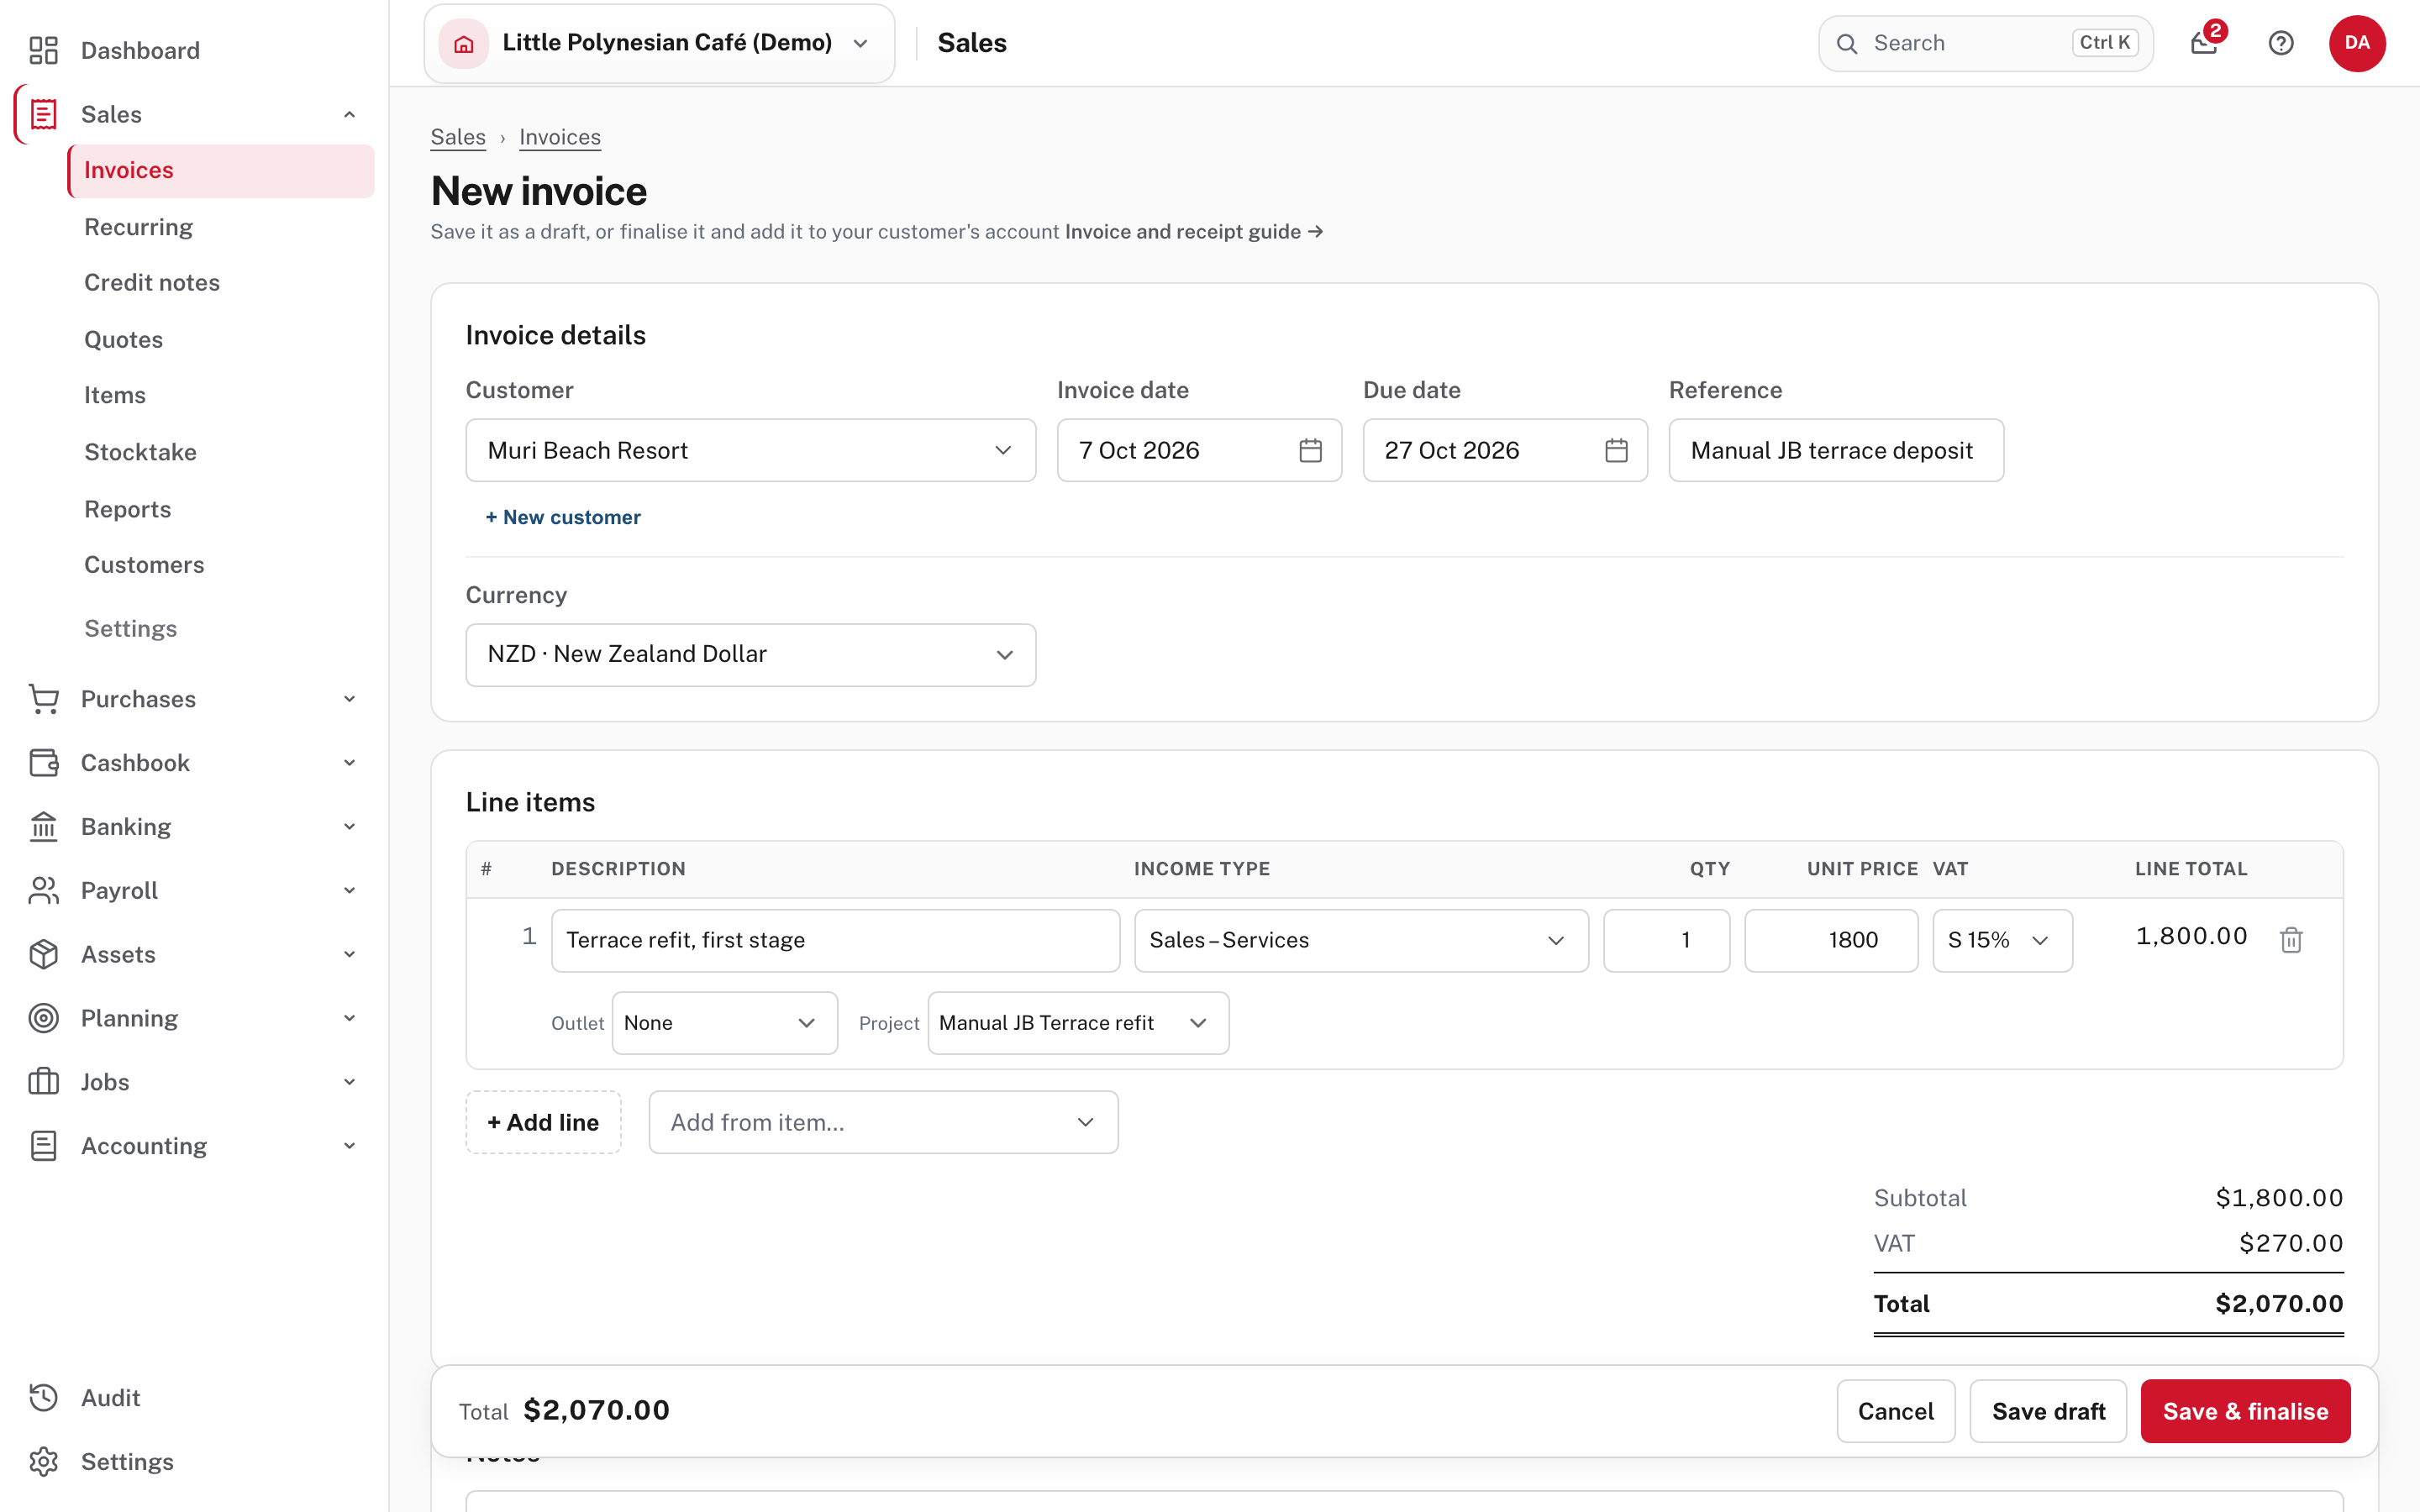Click the Unit price field showing 1800
This screenshot has height=1512, width=2420.
coord(1831,940)
